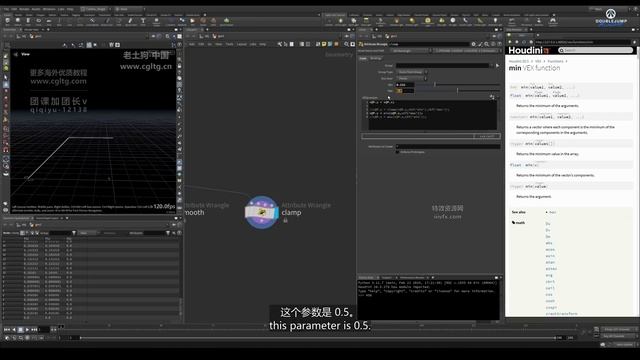Image resolution: width=640 pixels, height=360 pixels.
Task: Click the help browser Search field
Action: [x=596, y=50]
